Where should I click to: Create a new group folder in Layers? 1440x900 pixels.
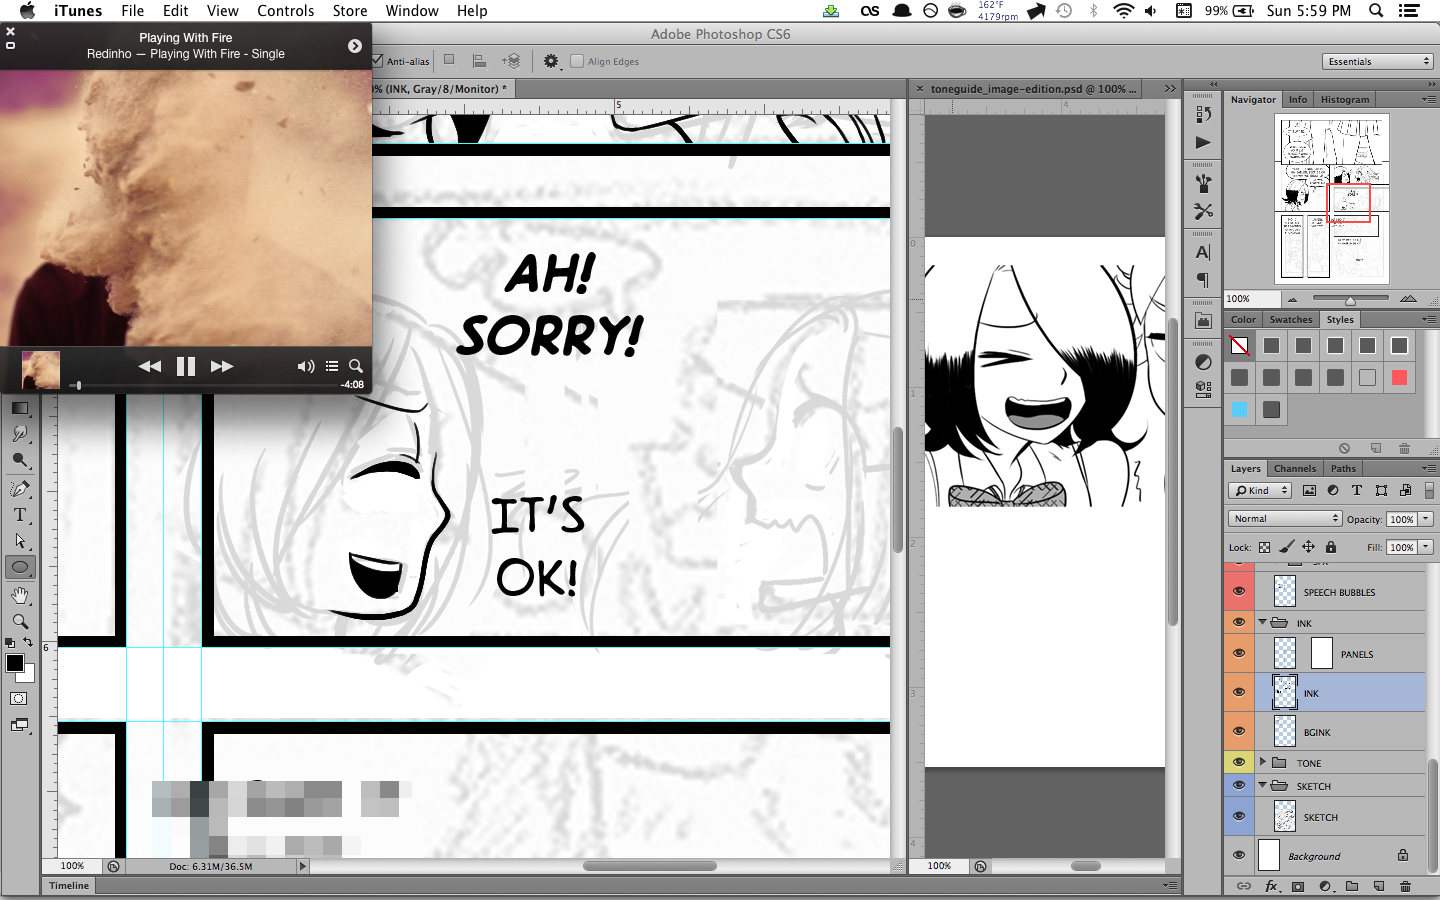click(x=1352, y=886)
